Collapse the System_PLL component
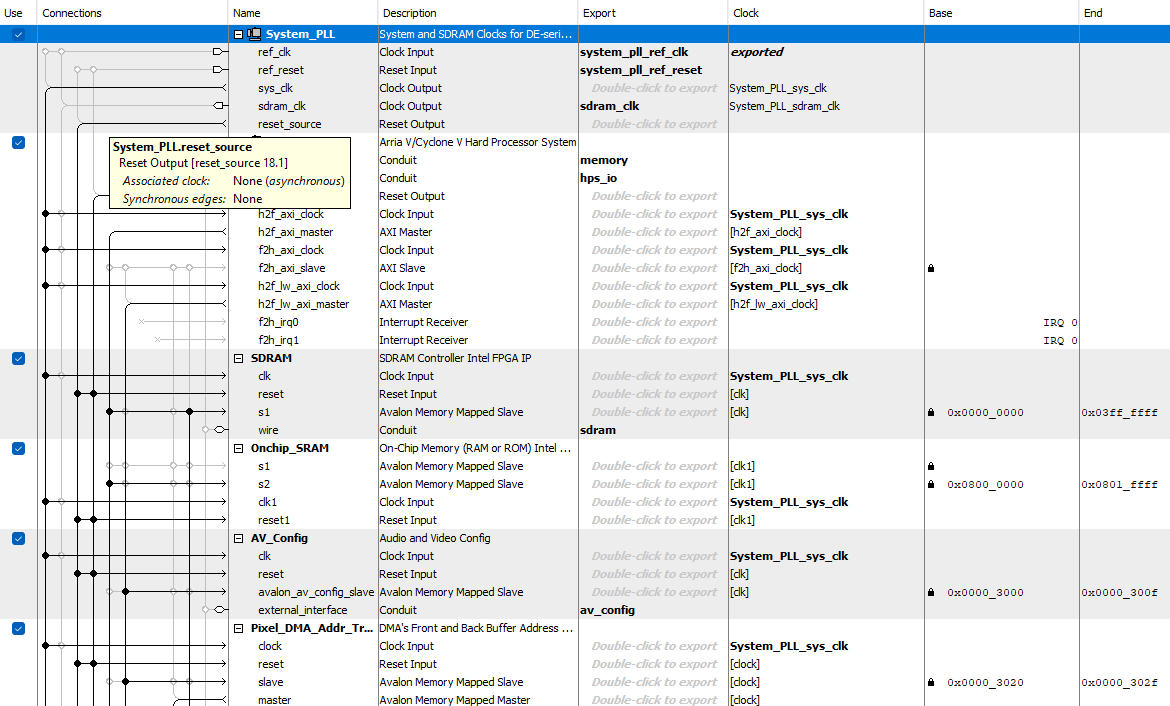Viewport: 1170px width, 706px height. tap(239, 34)
